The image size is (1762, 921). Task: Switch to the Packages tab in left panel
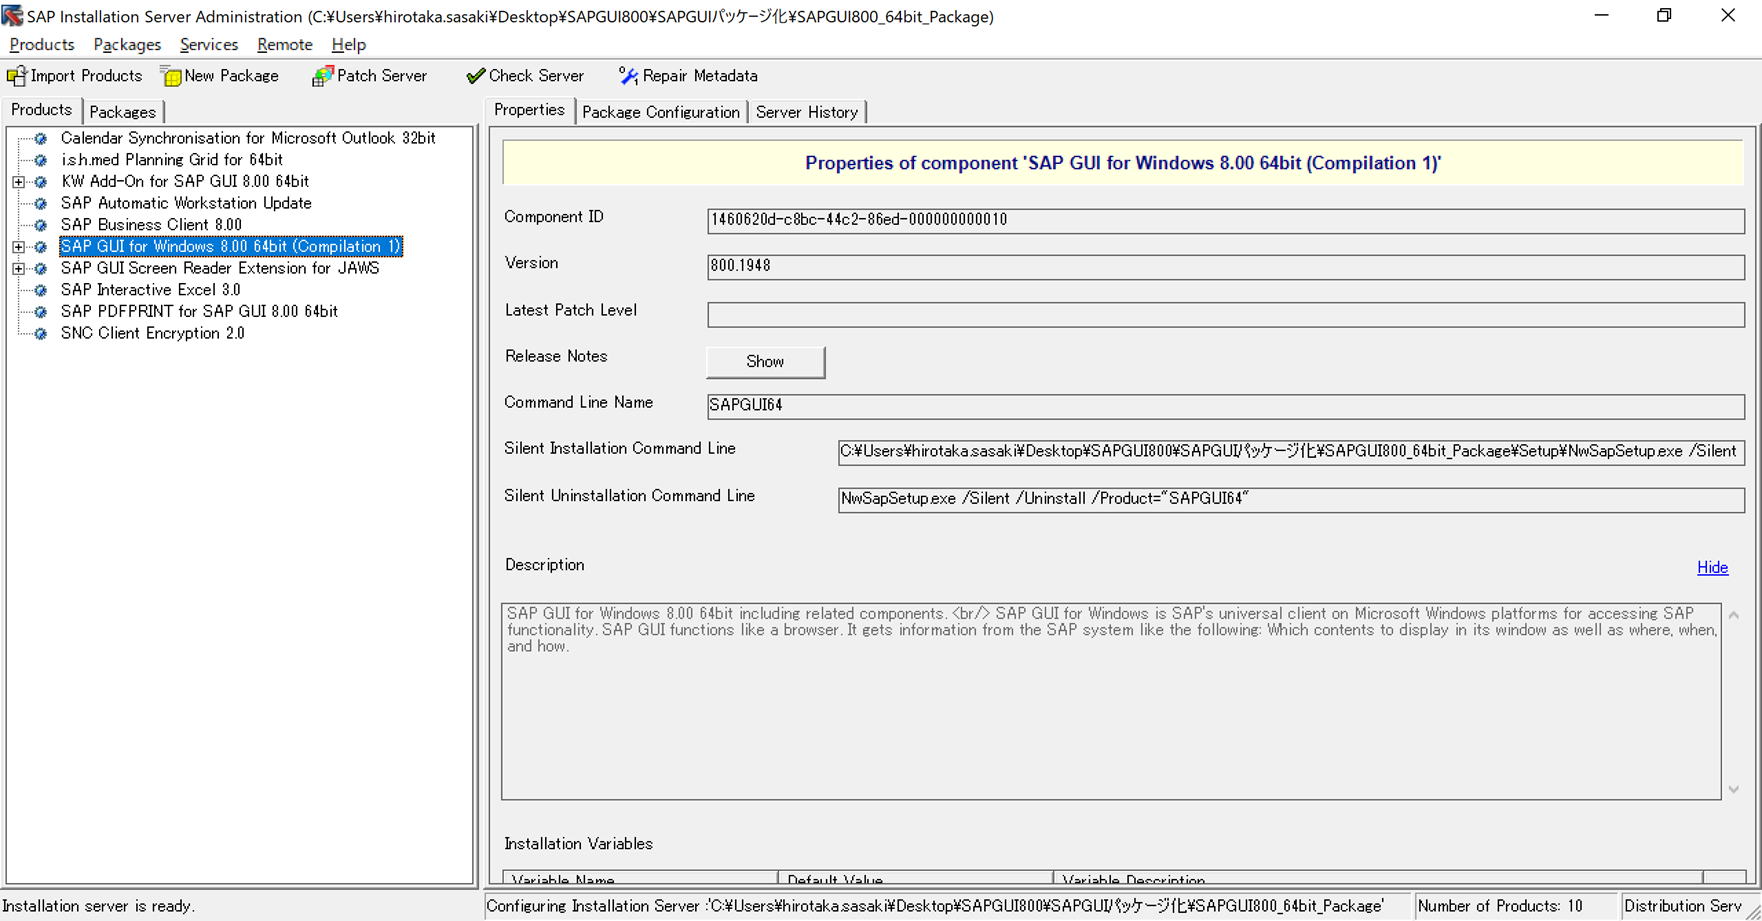[123, 112]
